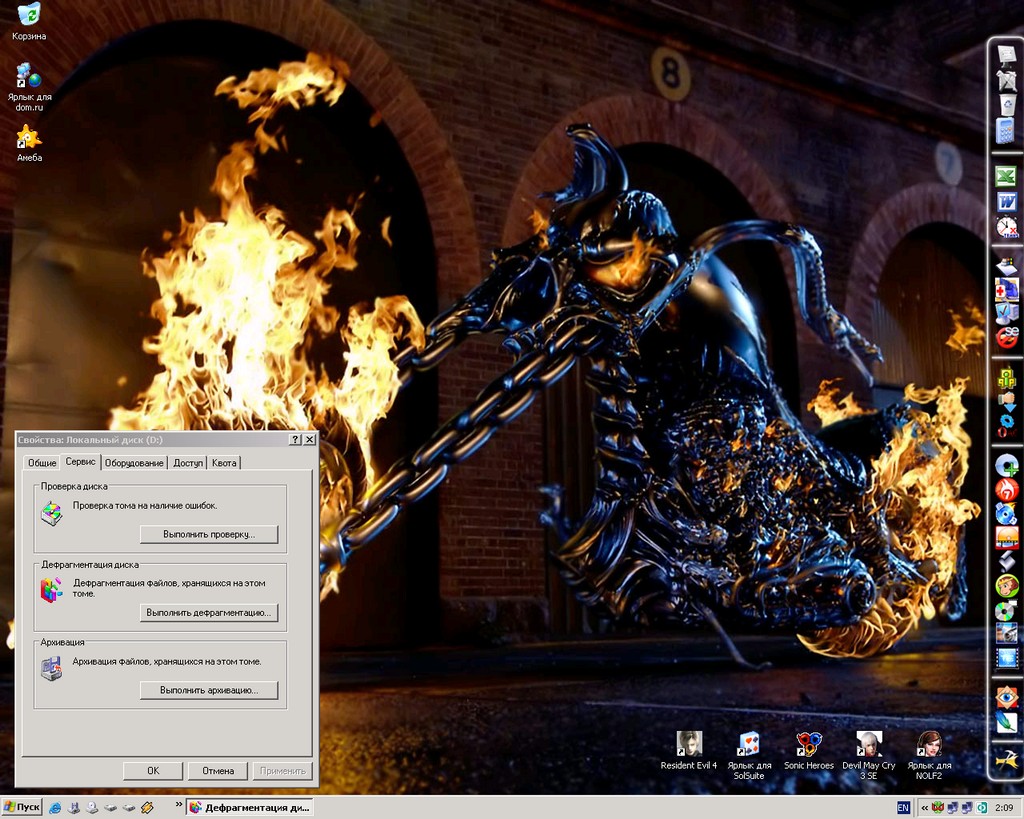Image resolution: width=1024 pixels, height=819 pixels.
Task: Switch to the Оборудование tab
Action: [x=134, y=463]
